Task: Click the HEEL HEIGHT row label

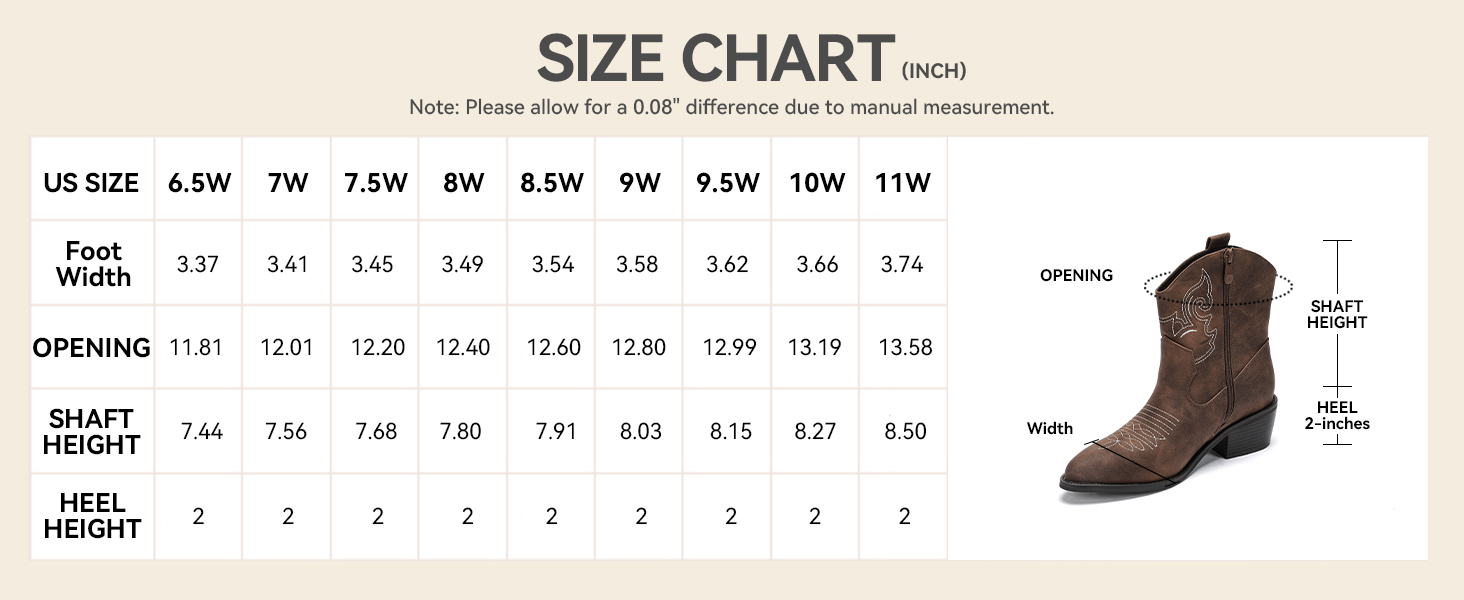Action: pyautogui.click(x=92, y=516)
